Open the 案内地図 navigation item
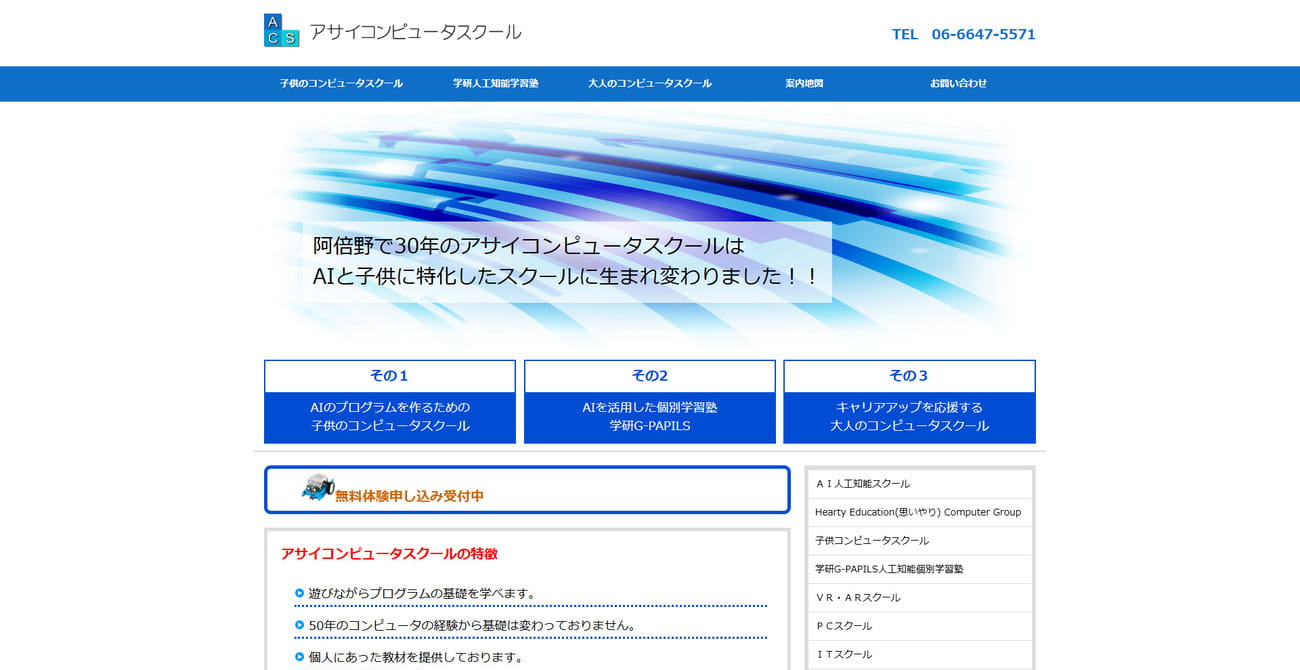This screenshot has width=1300, height=670. click(x=804, y=84)
